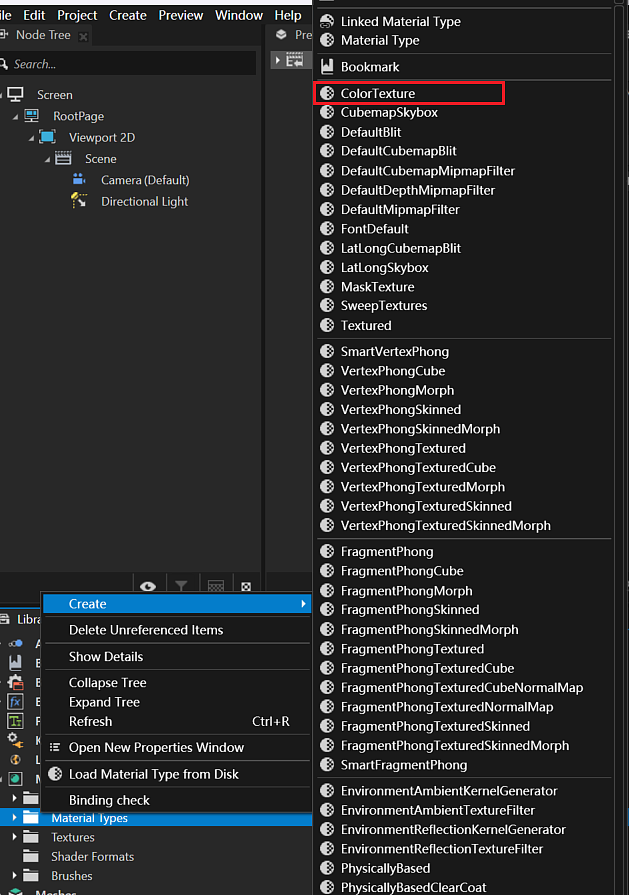Select Shader Formats folder
Image resolution: width=629 pixels, height=895 pixels.
(x=92, y=857)
